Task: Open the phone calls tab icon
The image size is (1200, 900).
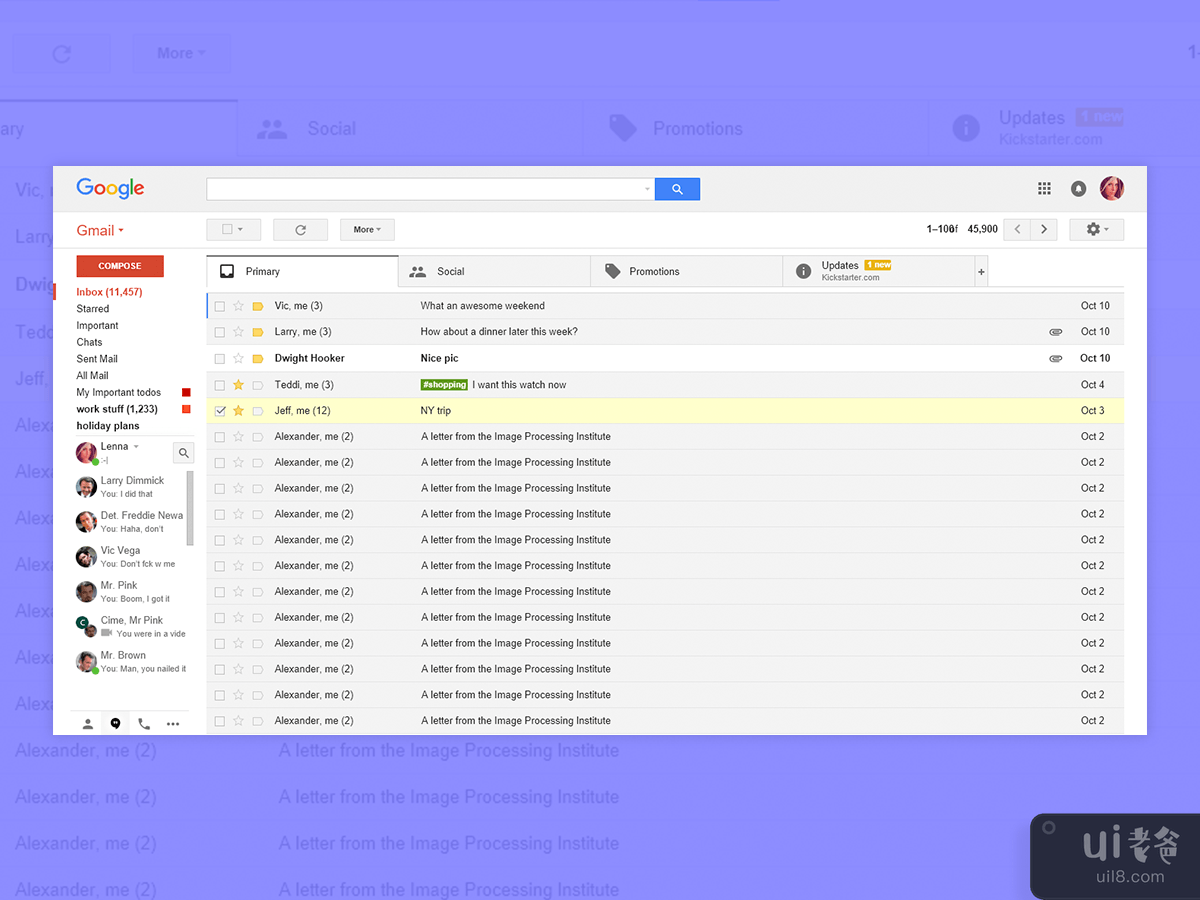Action: coord(144,724)
